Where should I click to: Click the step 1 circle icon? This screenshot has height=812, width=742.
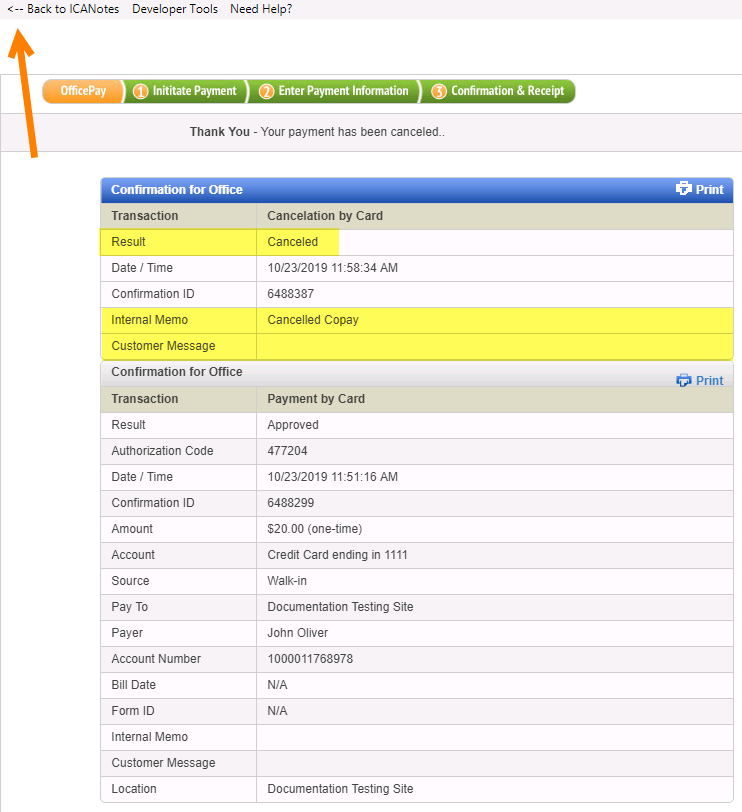click(x=141, y=91)
